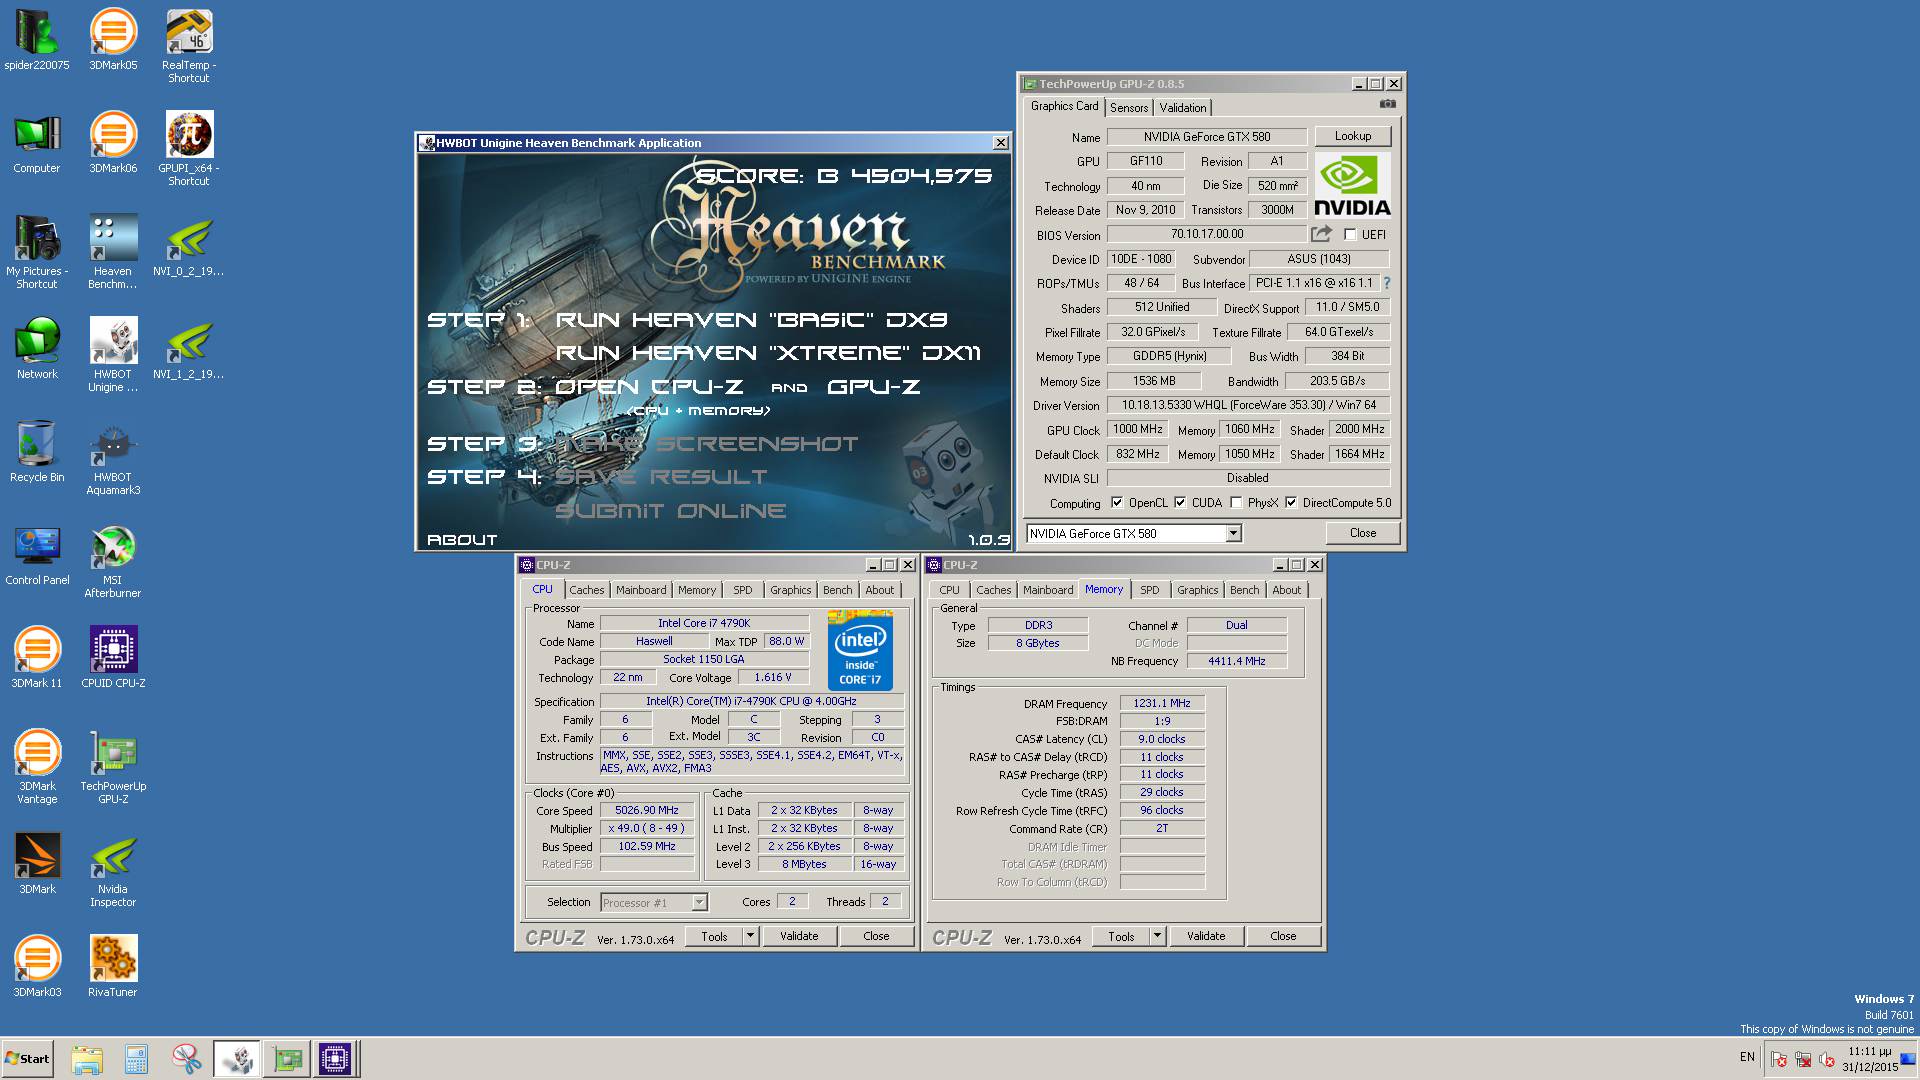Click Tools button in left CPU-Z window

tap(714, 936)
